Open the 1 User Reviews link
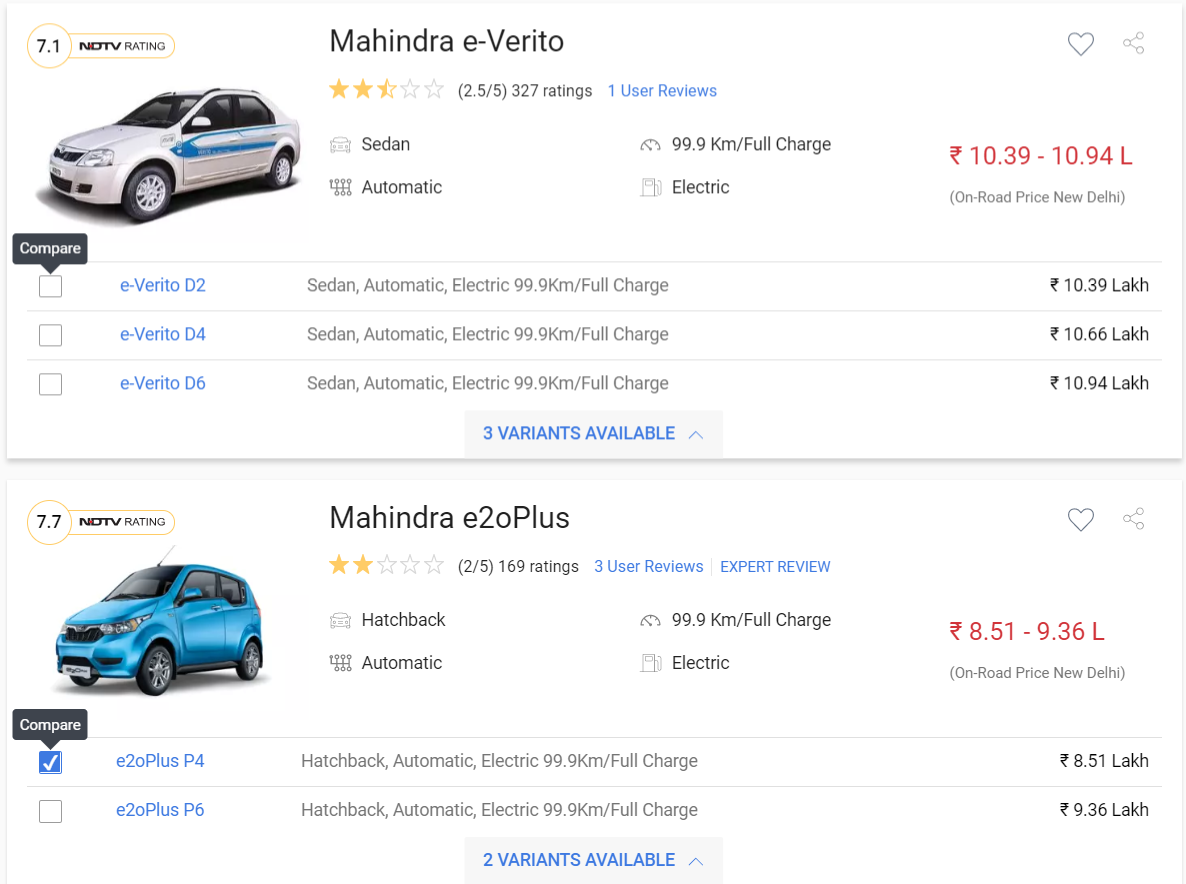Image resolution: width=1186 pixels, height=884 pixels. coord(662,91)
